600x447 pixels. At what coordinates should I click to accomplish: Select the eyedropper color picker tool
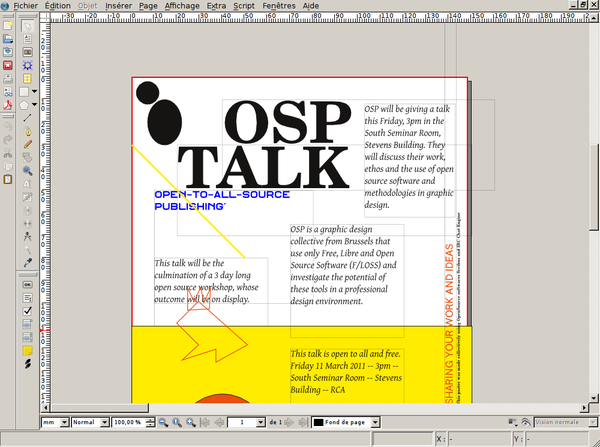click(27, 263)
